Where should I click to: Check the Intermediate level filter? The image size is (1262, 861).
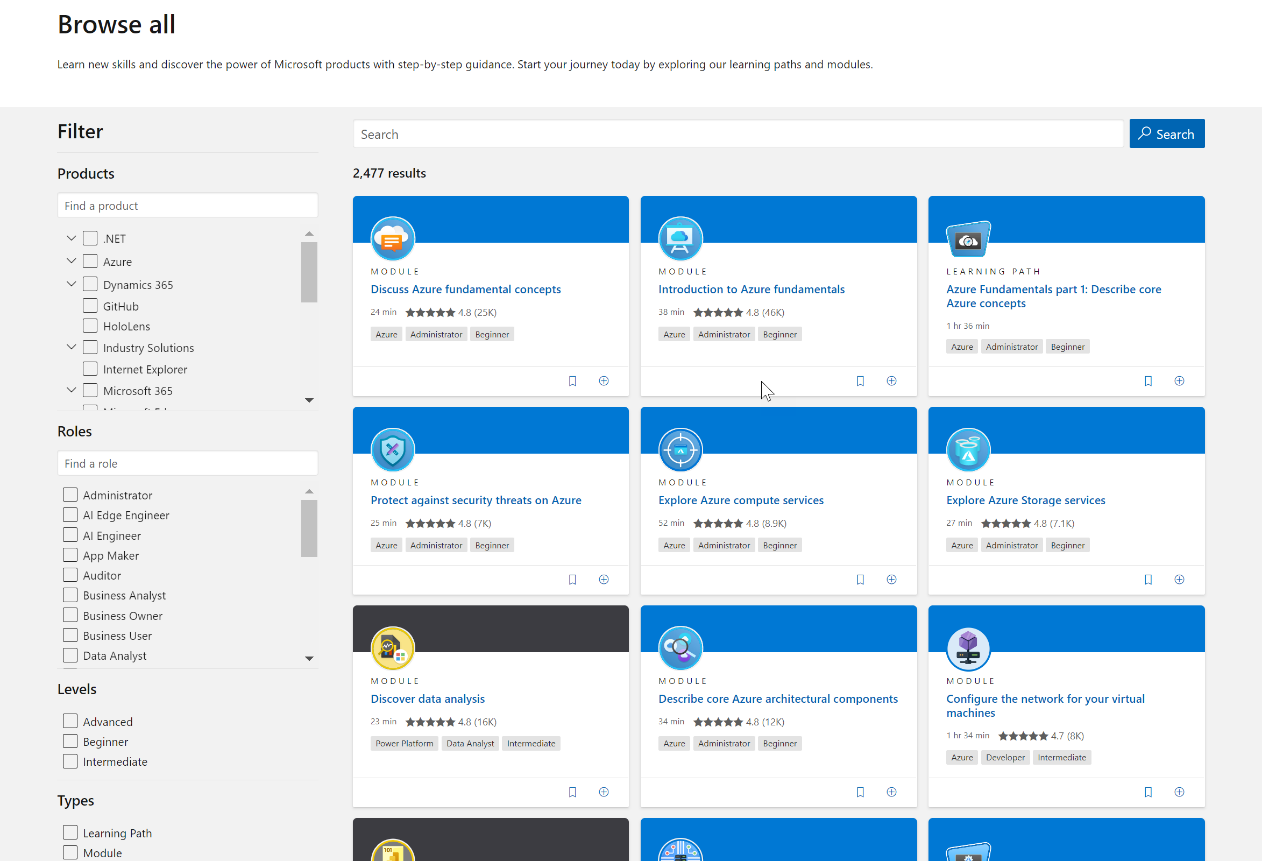pos(70,761)
